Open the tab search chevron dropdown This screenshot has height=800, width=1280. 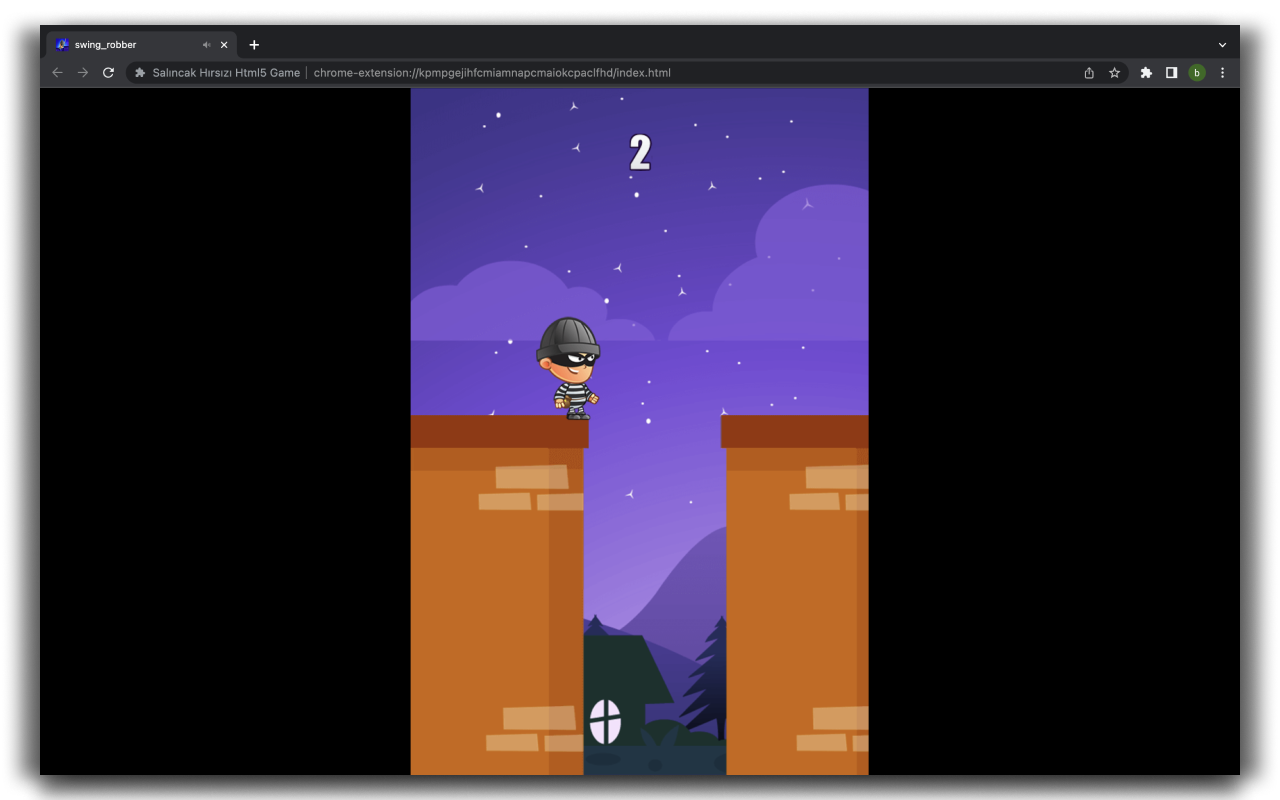pos(1222,44)
